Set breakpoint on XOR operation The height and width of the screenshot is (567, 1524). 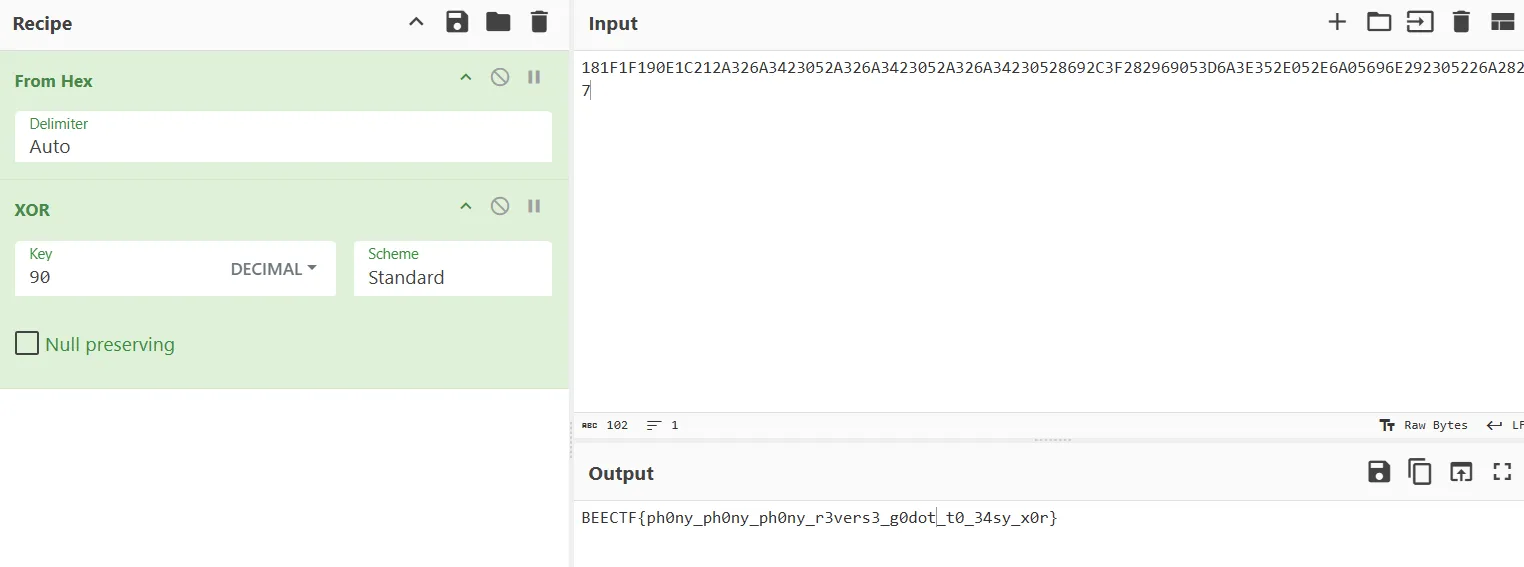(x=534, y=206)
